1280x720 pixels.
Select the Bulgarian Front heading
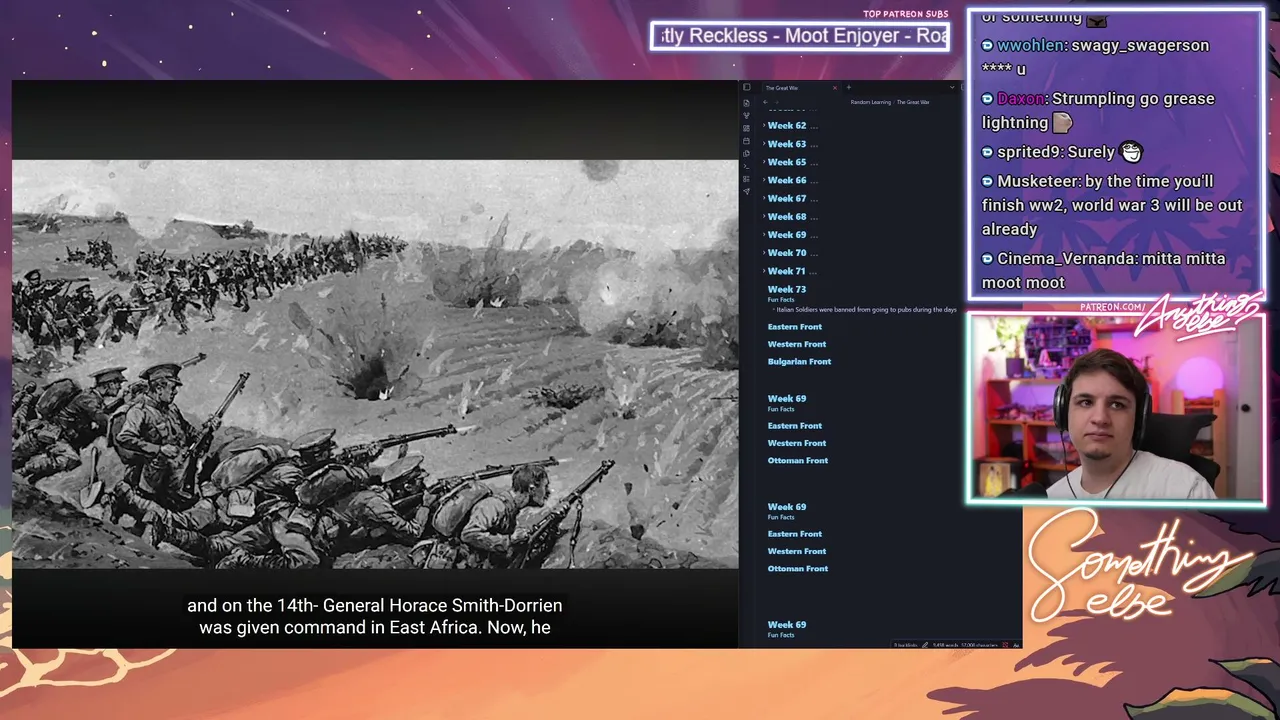tap(799, 361)
